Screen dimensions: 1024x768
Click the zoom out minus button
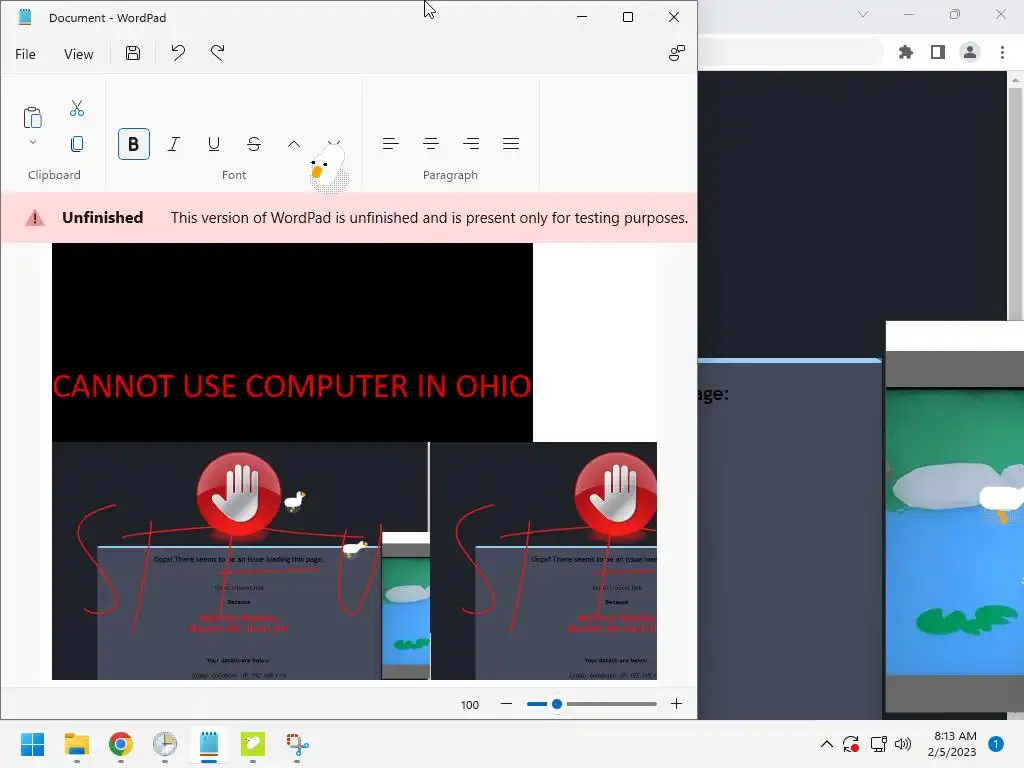(x=506, y=704)
